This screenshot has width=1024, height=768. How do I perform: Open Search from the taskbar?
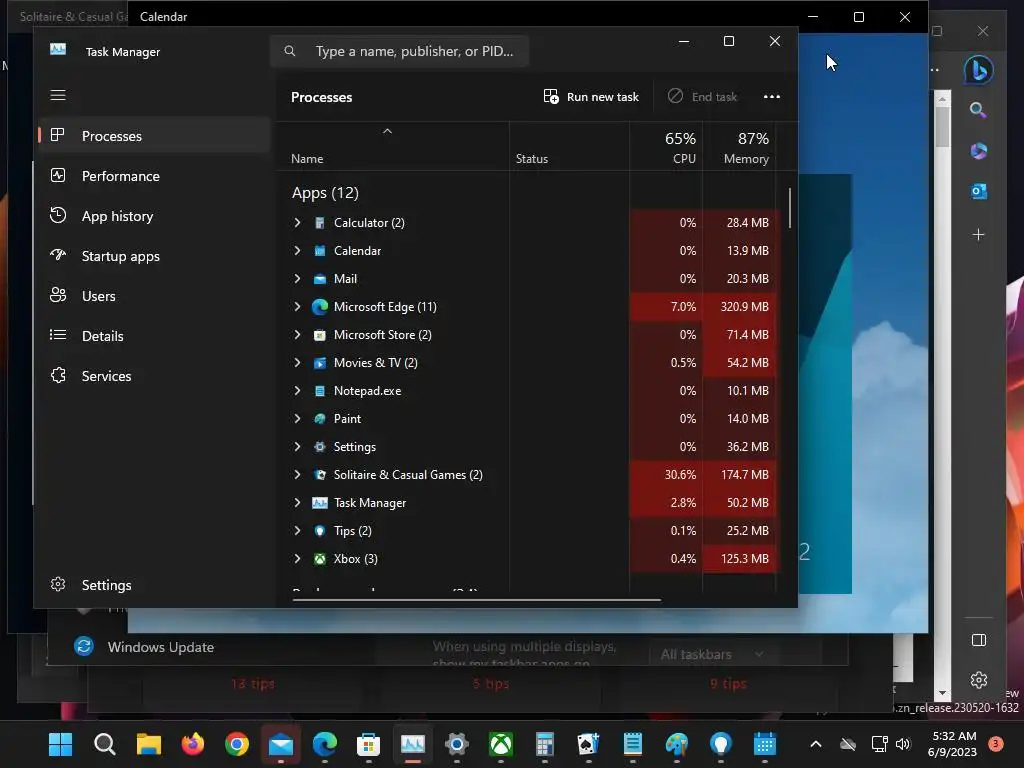tap(104, 744)
